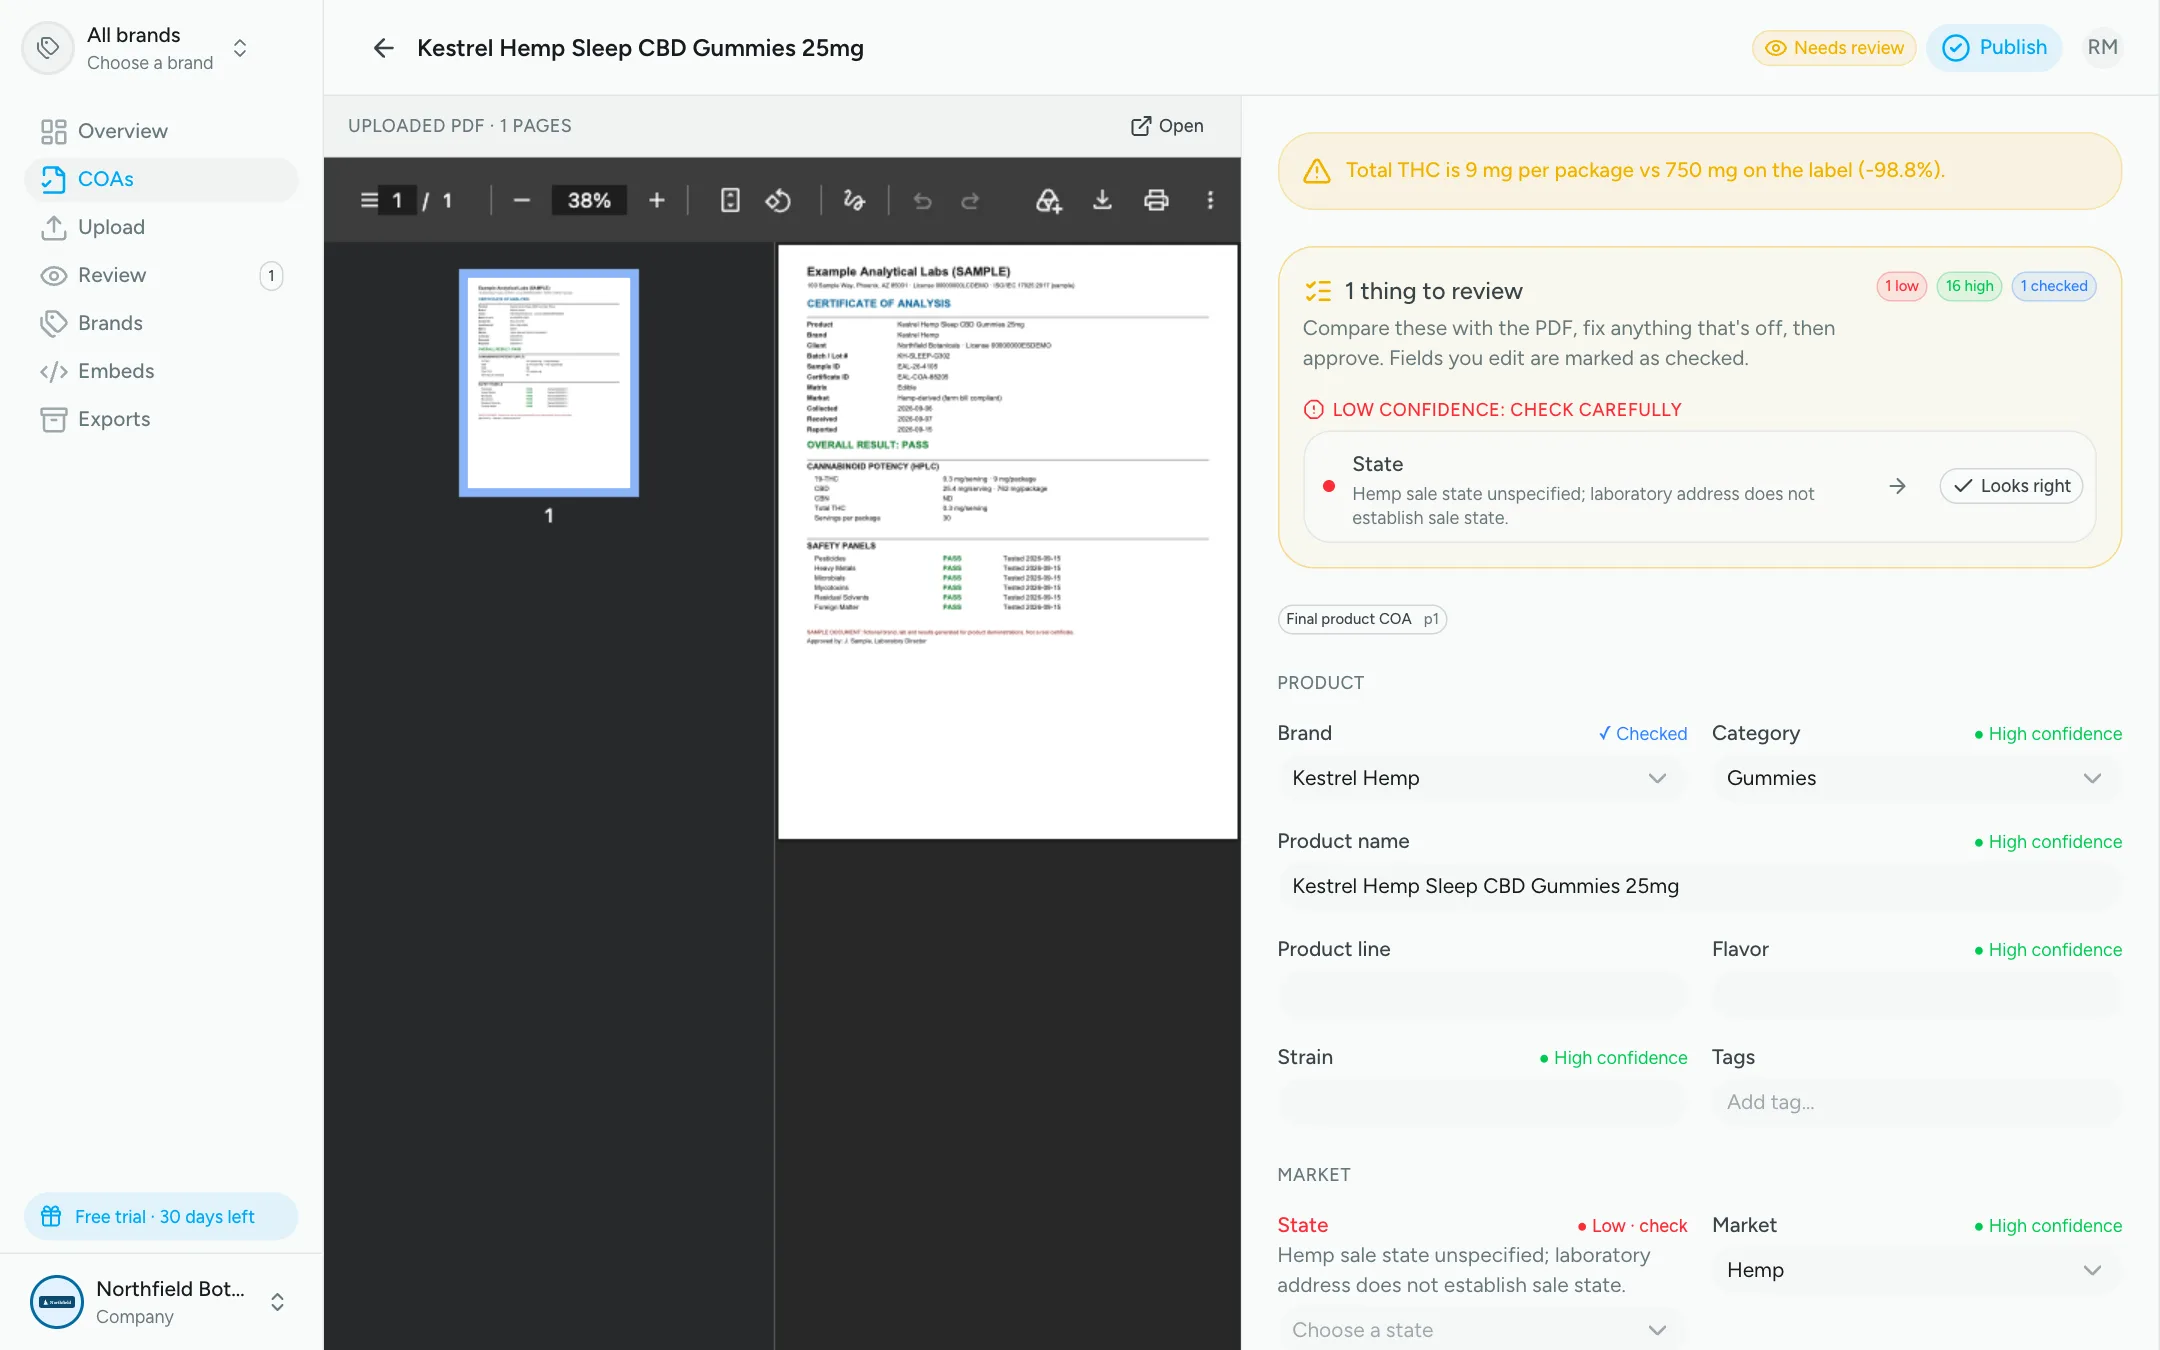Zoom out the PDF with minus icon
Screen dimensions: 2160x1350
[x=521, y=200]
